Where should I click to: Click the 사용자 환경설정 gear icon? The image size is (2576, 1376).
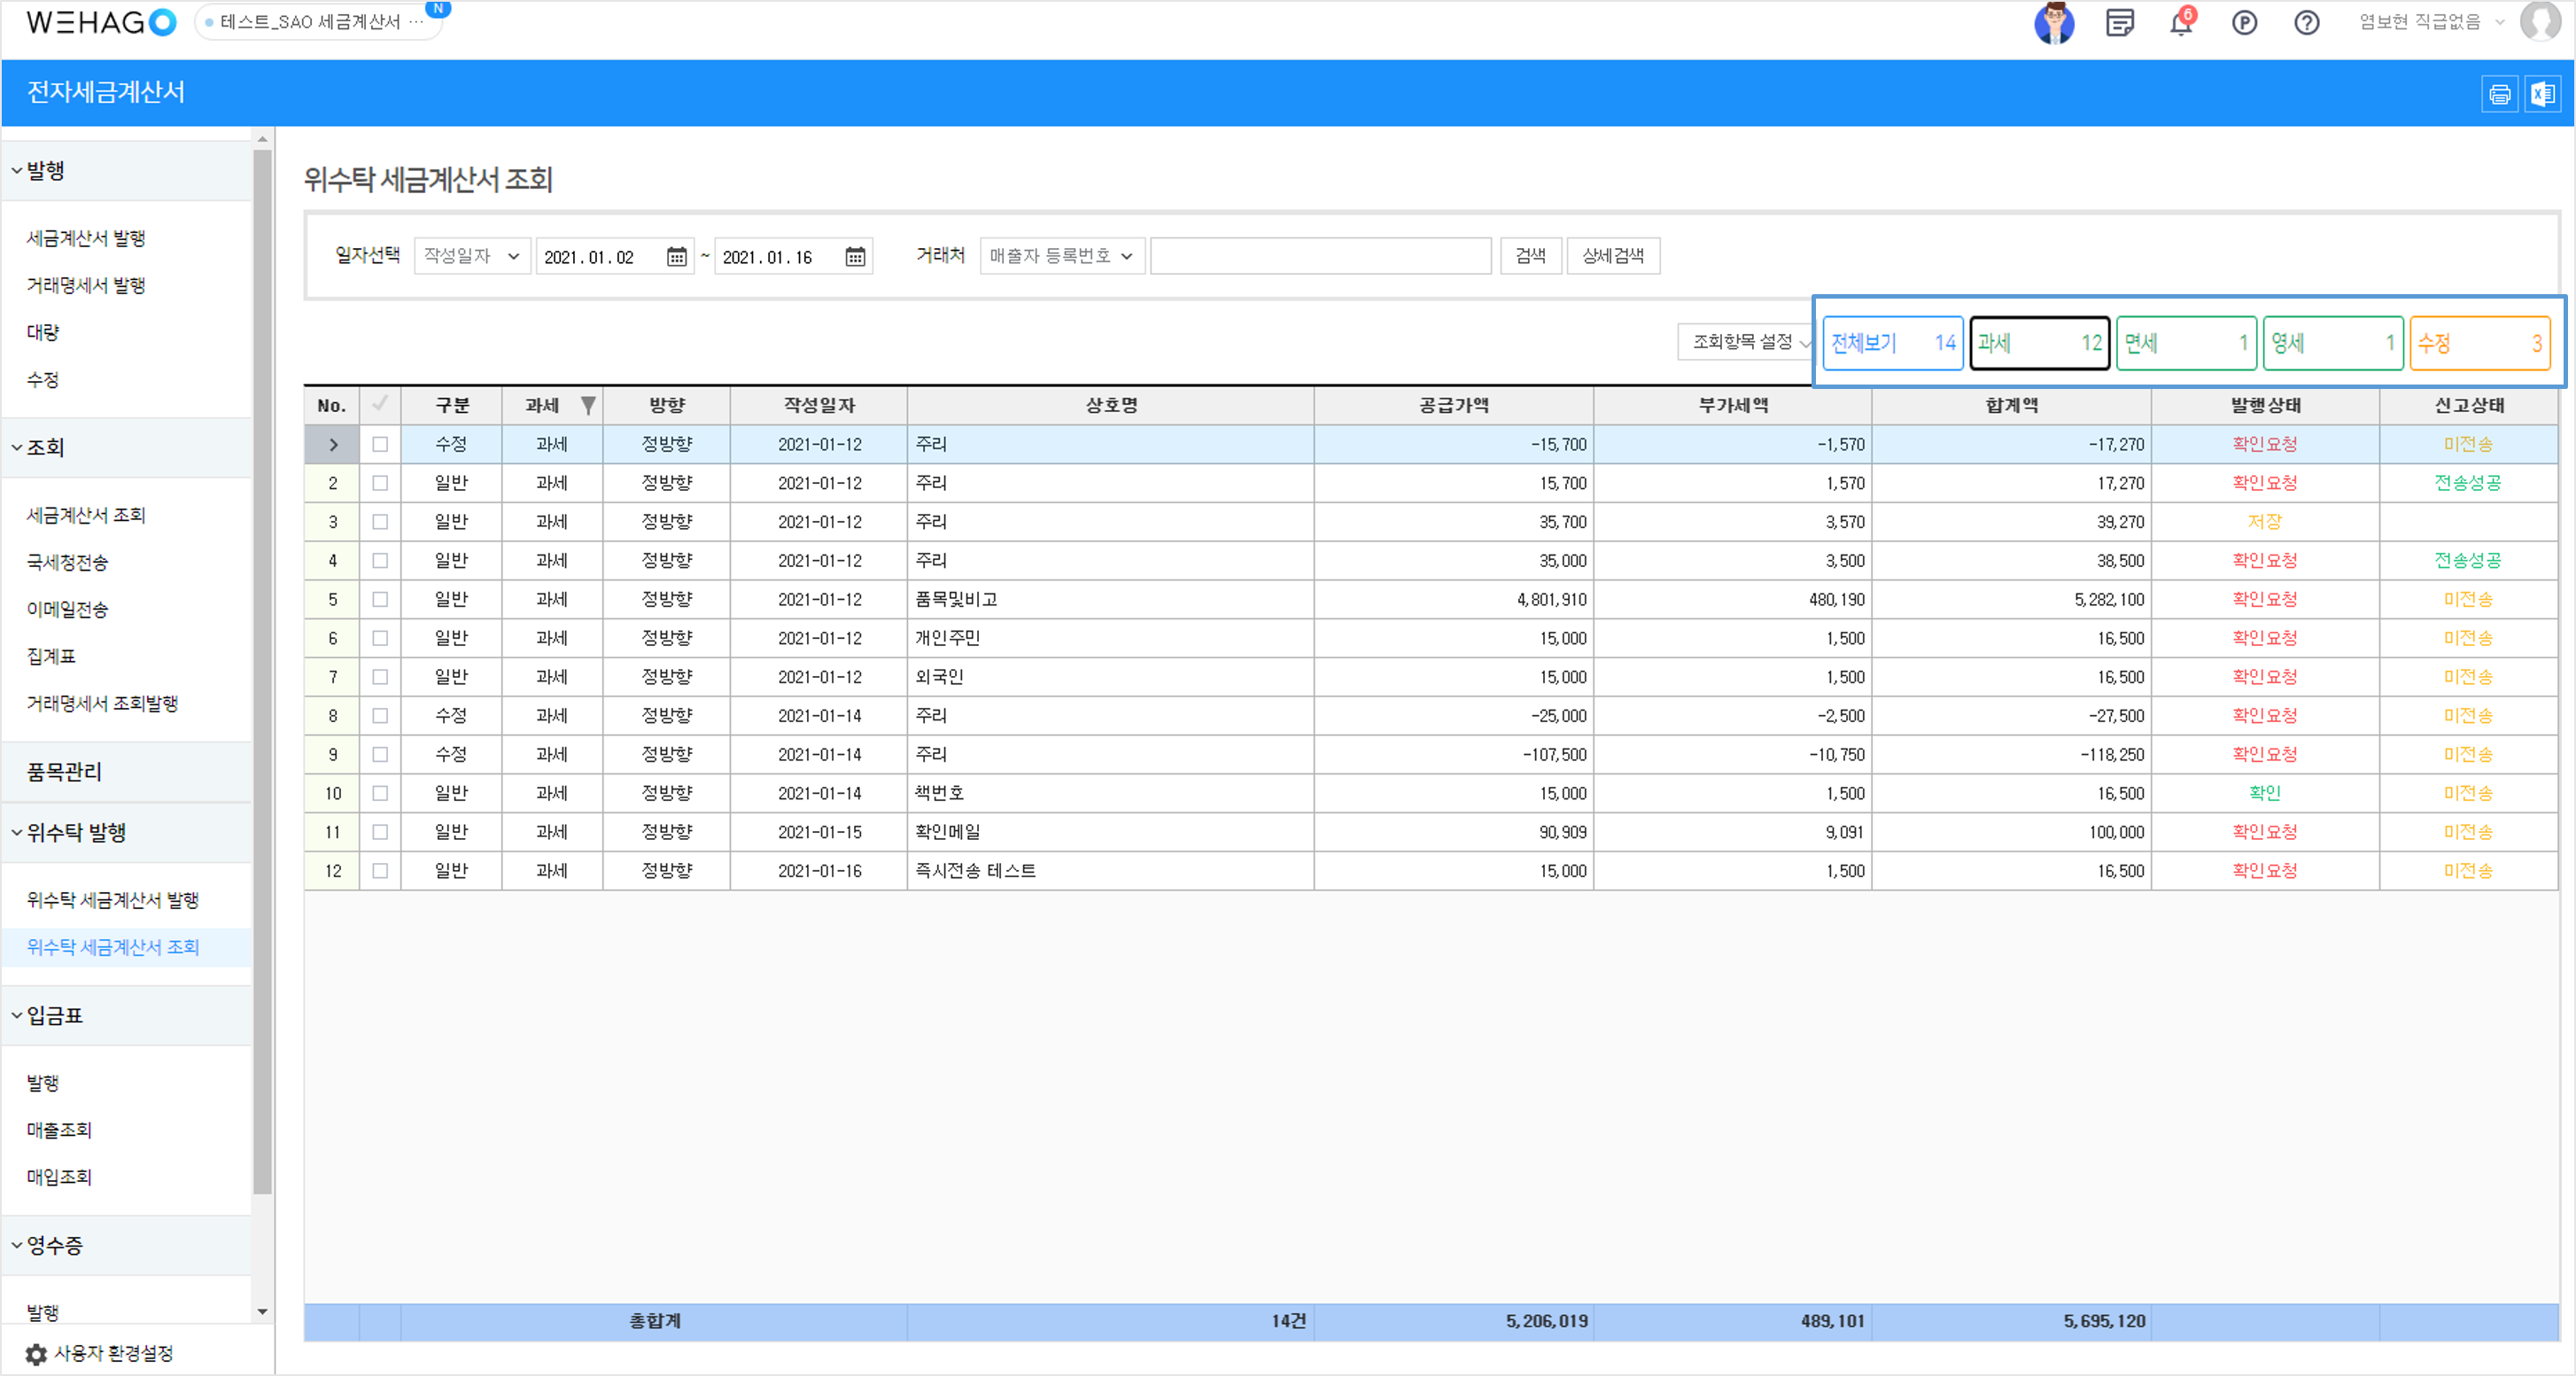(x=36, y=1353)
